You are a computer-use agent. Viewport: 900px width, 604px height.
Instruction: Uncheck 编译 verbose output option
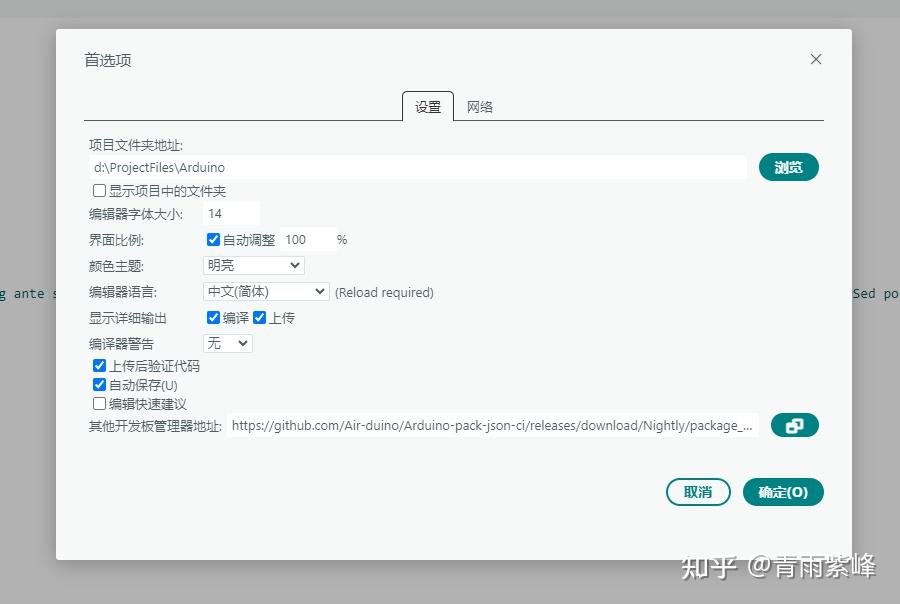[x=213, y=317]
